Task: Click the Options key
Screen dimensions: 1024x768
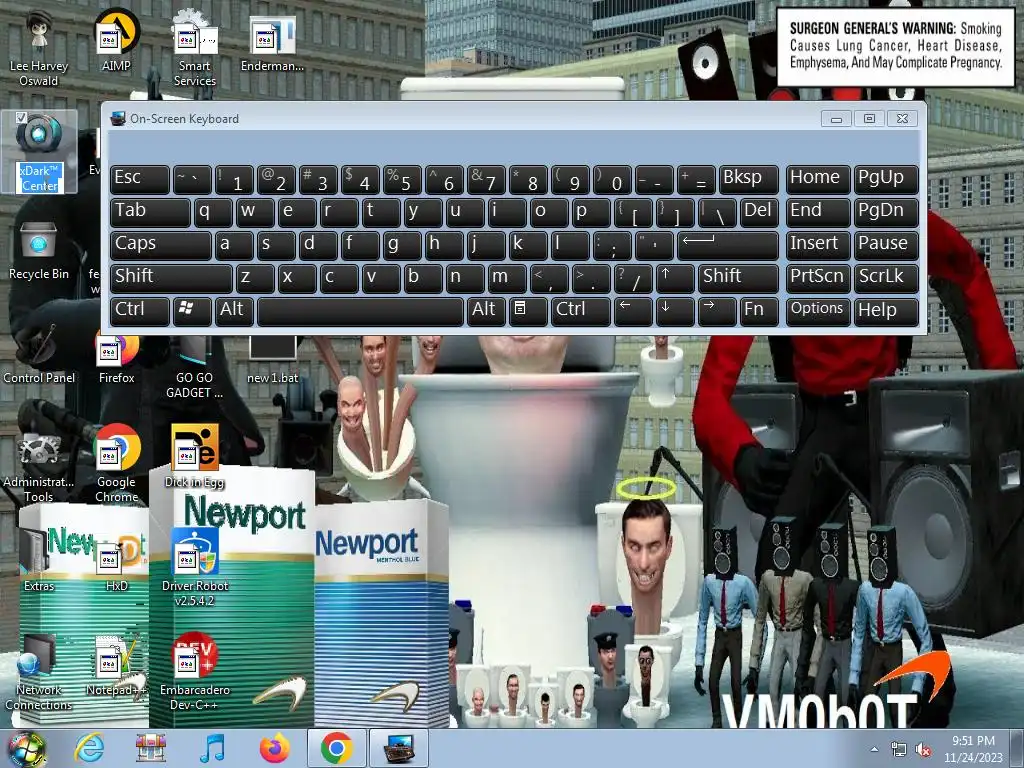Action: pos(818,311)
